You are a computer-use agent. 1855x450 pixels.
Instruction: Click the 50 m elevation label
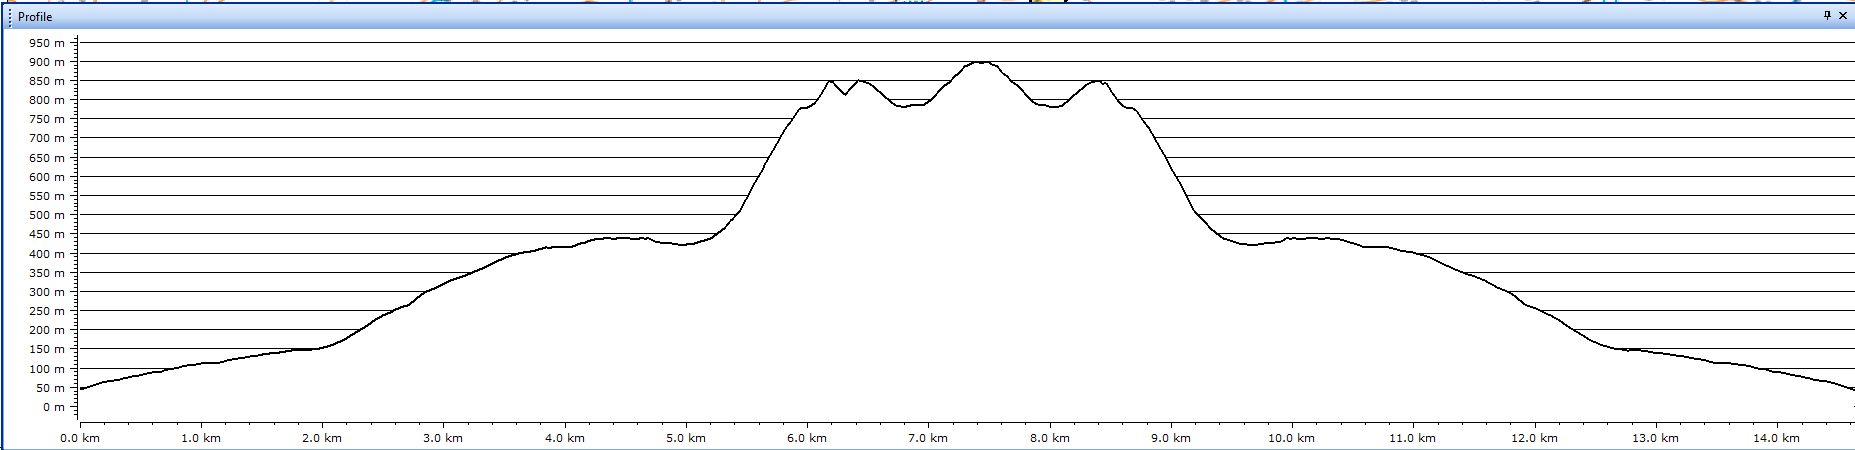49,388
